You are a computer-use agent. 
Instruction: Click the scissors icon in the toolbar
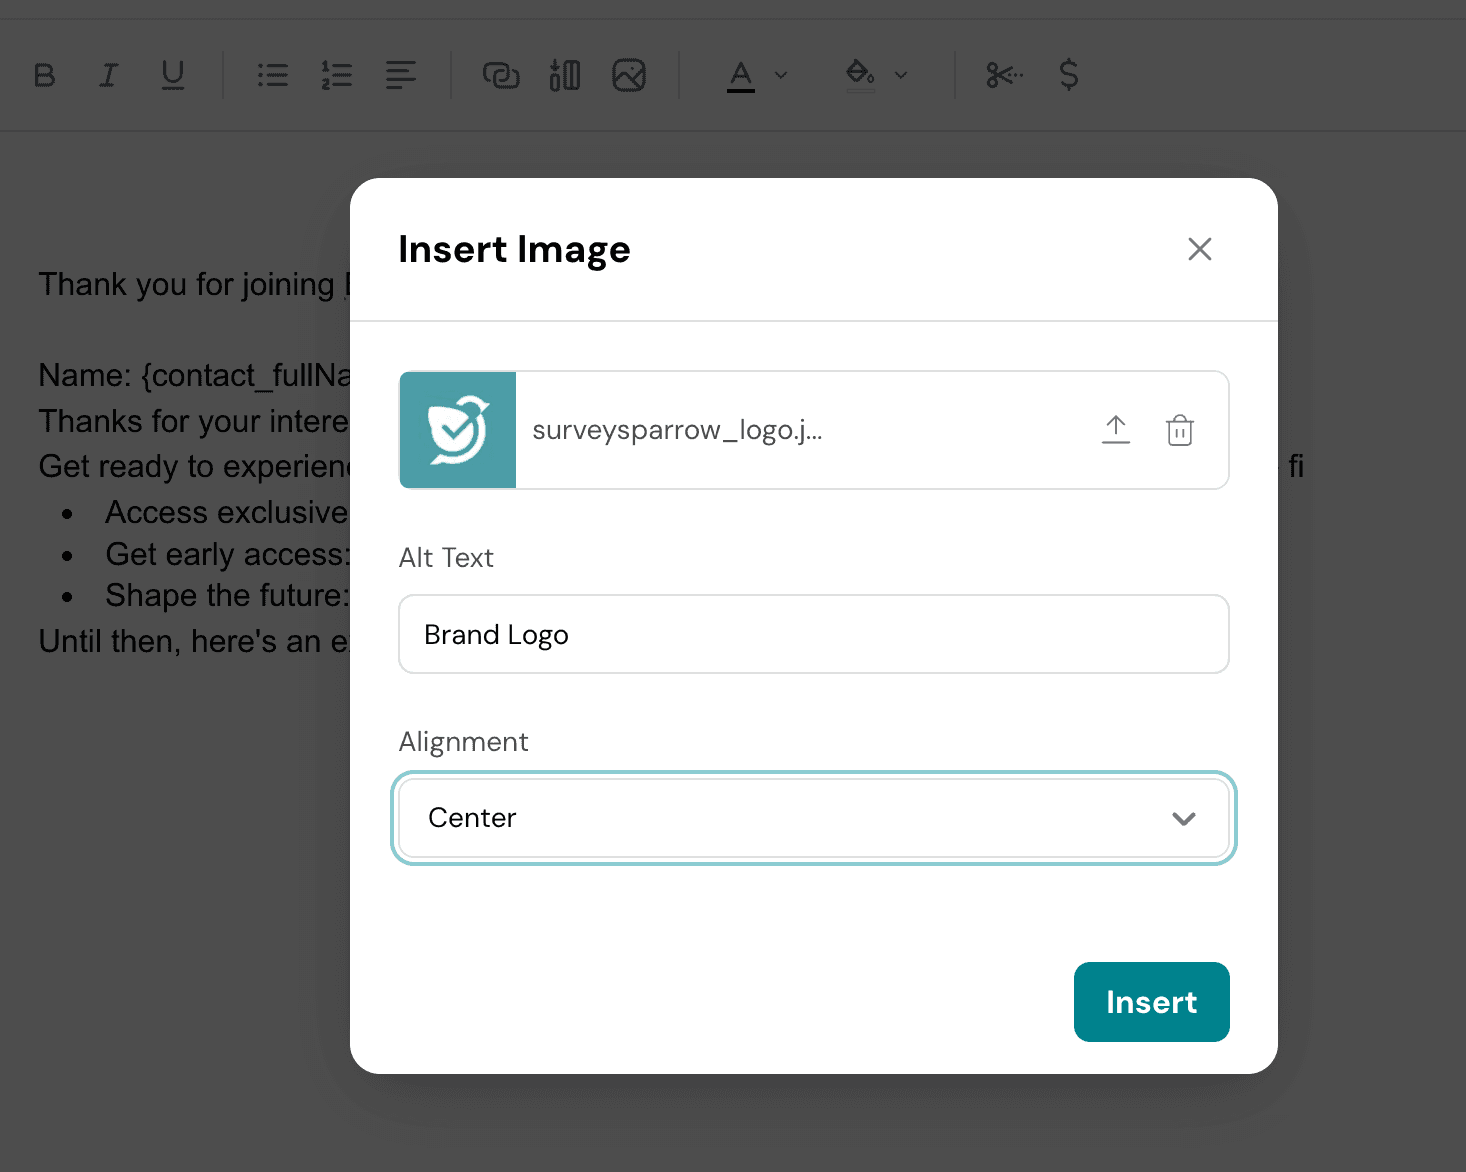pyautogui.click(x=1004, y=75)
